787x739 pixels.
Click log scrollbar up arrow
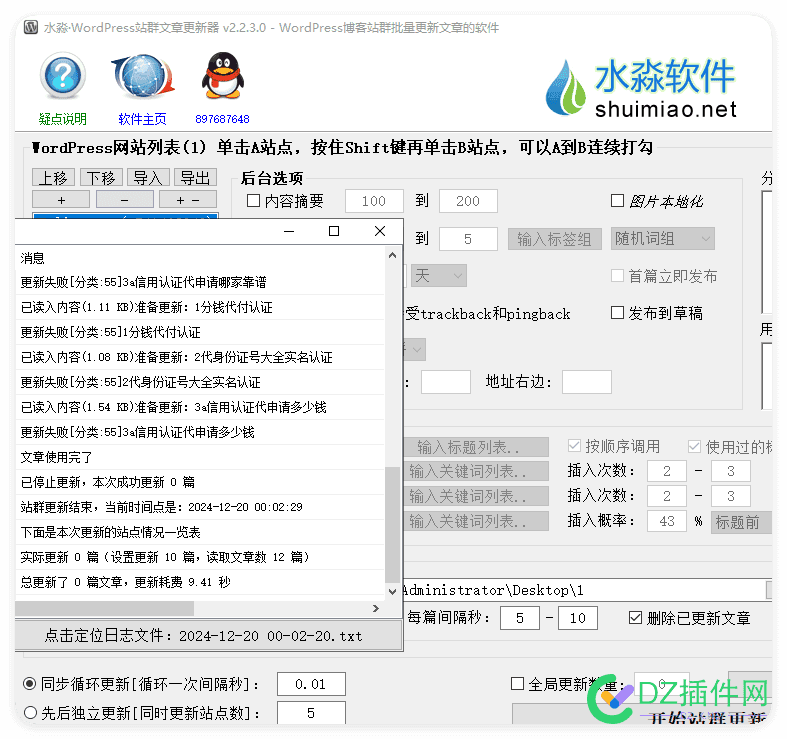(392, 255)
